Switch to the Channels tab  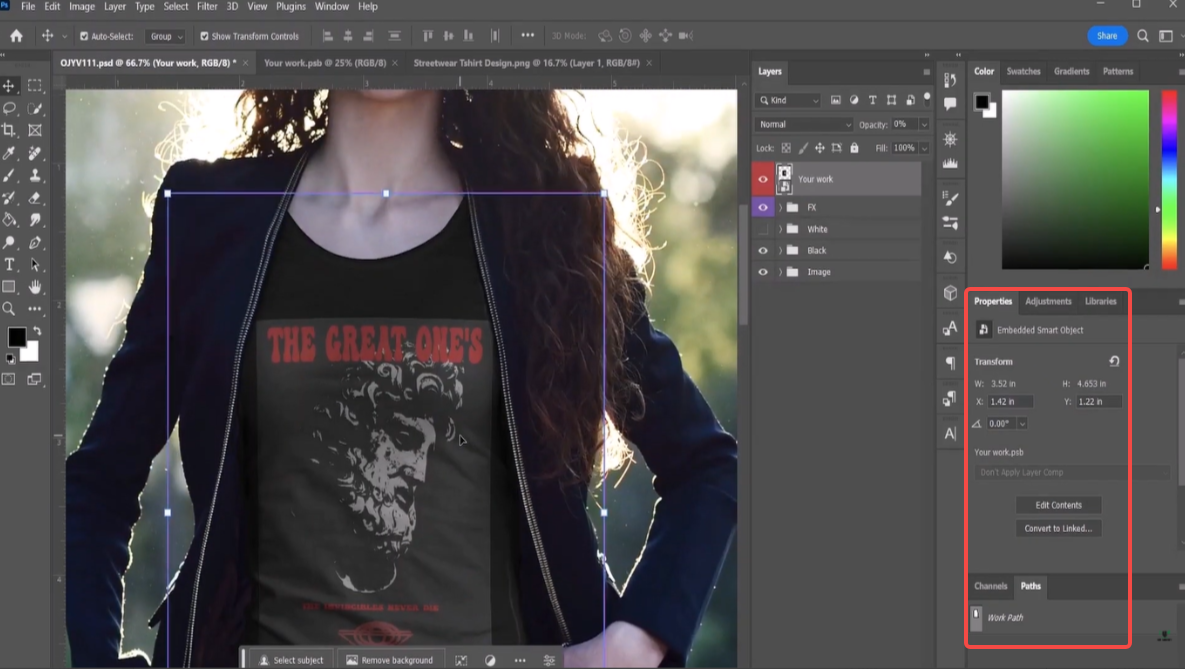pyautogui.click(x=990, y=586)
